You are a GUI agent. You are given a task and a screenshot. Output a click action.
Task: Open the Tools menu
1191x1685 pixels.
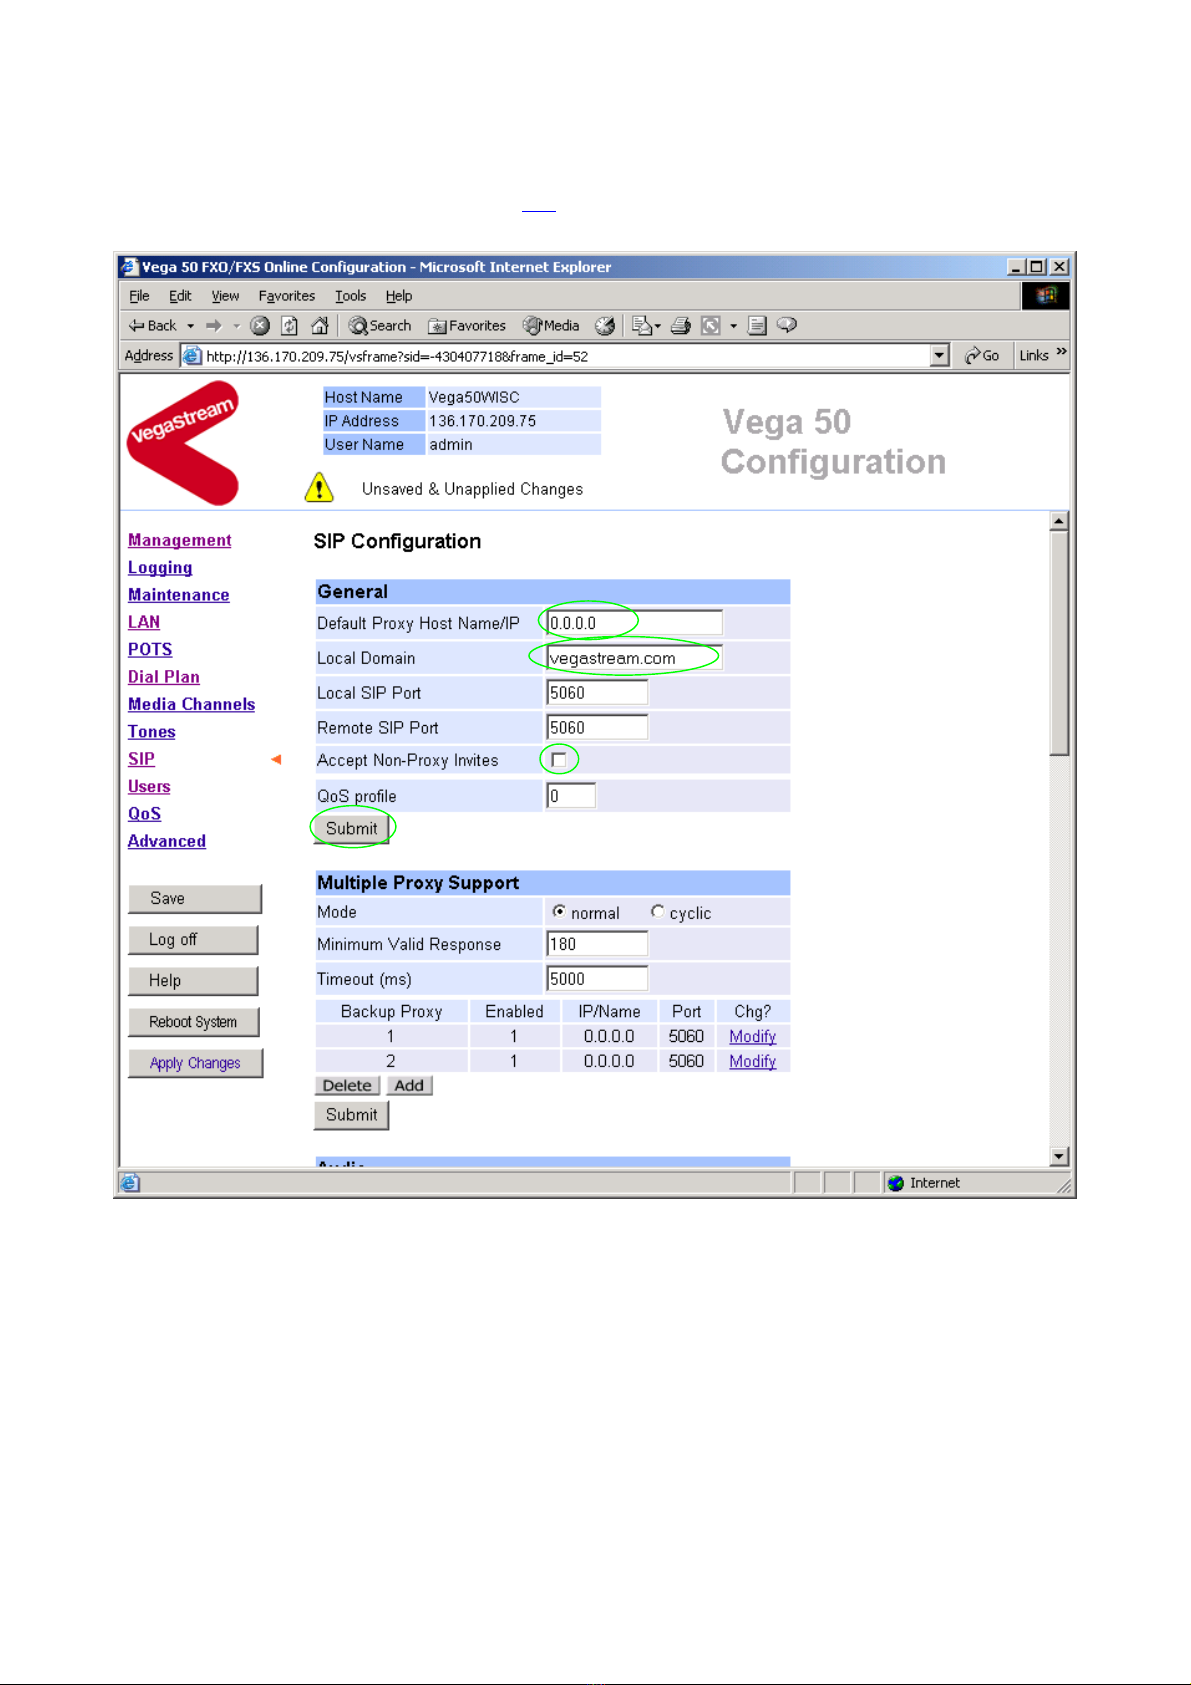pos(350,296)
